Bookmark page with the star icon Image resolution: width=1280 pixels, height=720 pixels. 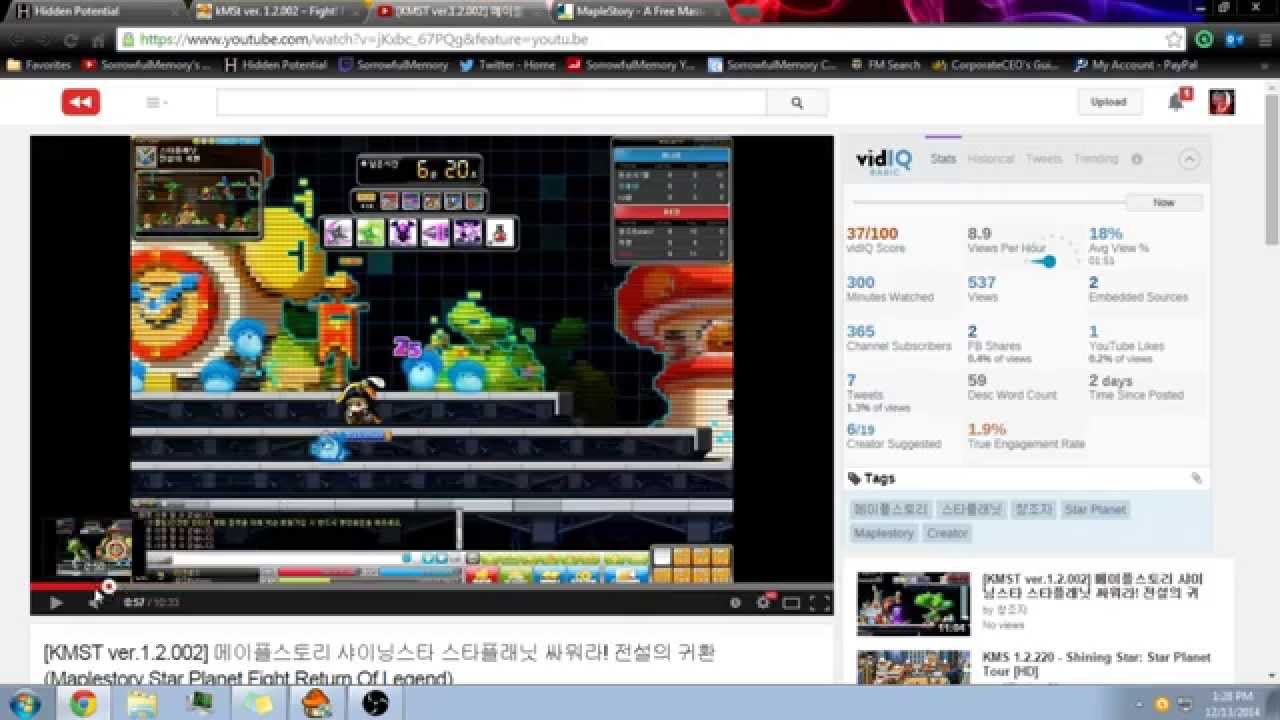(x=1174, y=40)
